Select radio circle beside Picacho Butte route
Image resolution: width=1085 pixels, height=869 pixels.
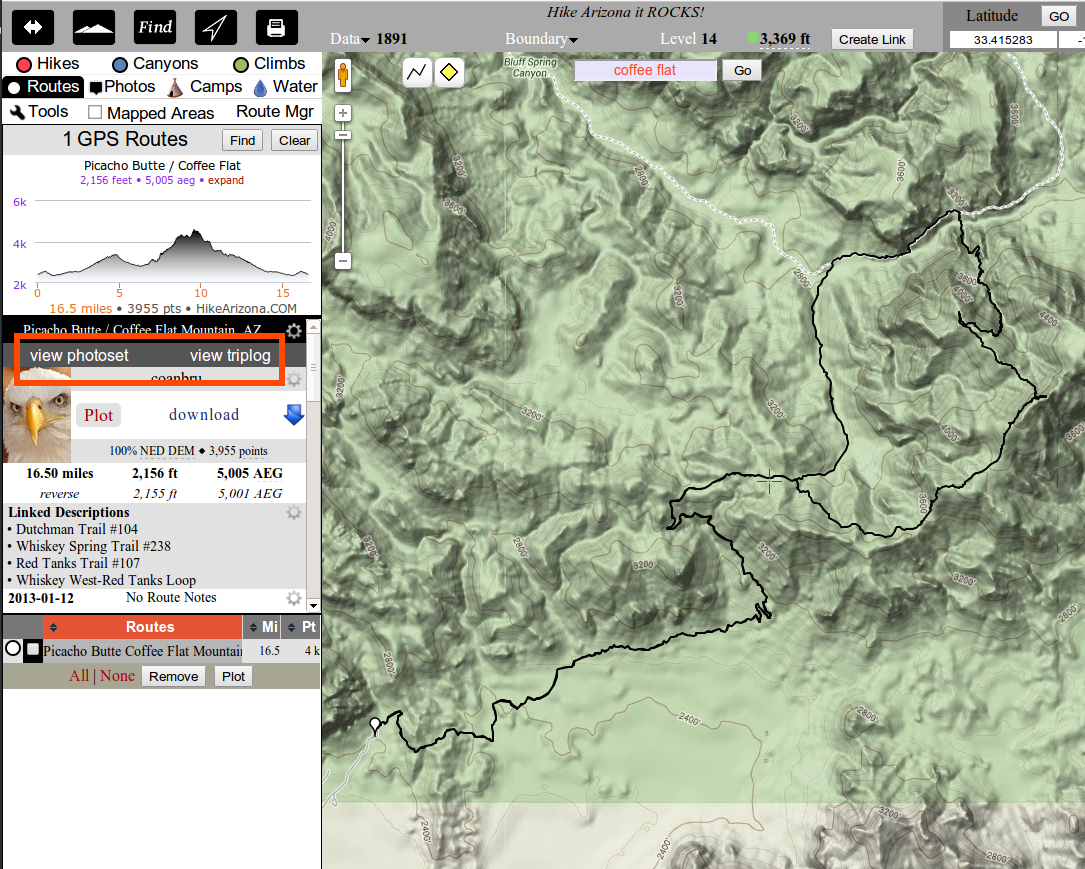pyautogui.click(x=13, y=650)
